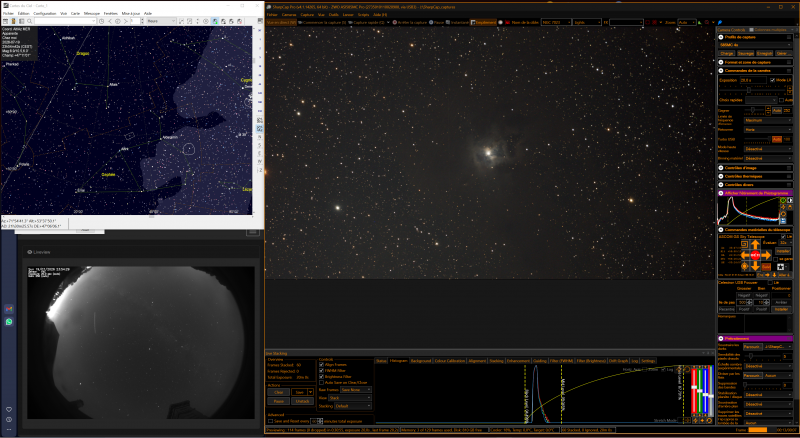Open Stacking Default dropdown
The image size is (800, 438).
(353, 406)
